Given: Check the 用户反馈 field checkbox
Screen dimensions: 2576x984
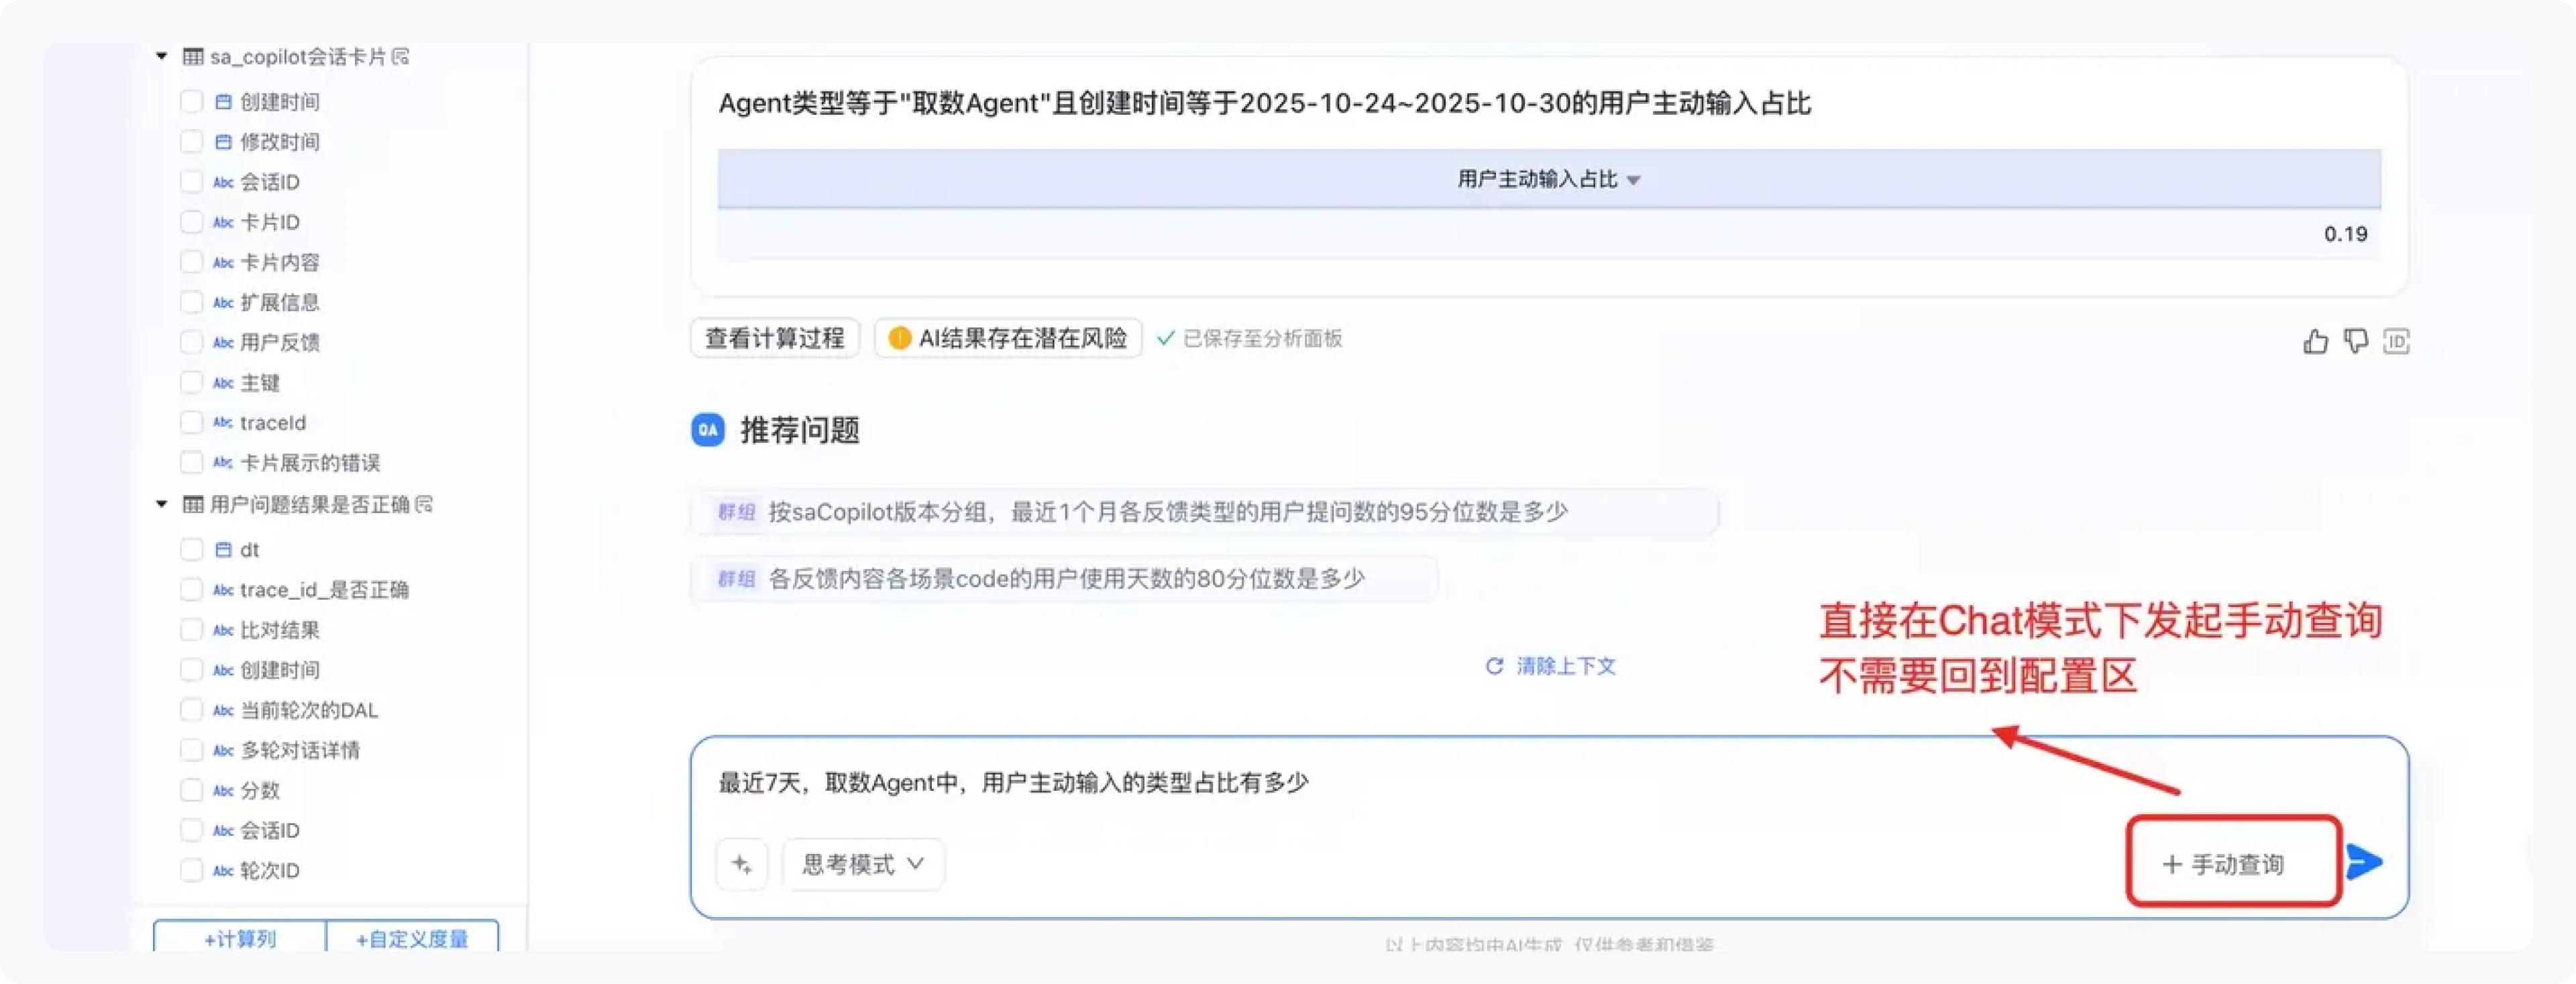Looking at the screenshot, I should 192,342.
